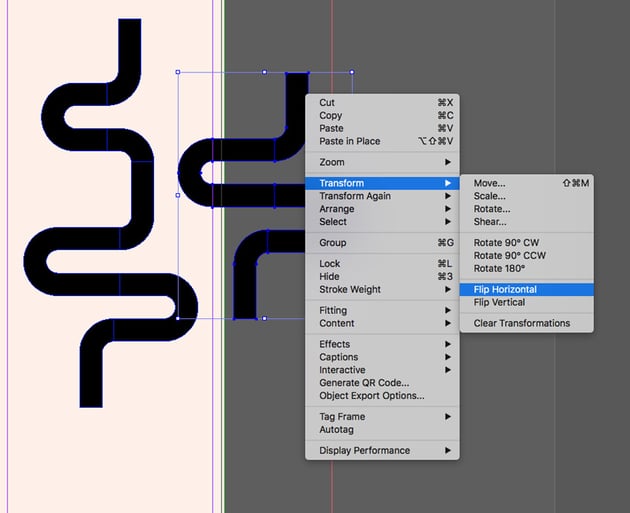Choose Lock from the context menu
630x513 pixels.
[x=330, y=263]
